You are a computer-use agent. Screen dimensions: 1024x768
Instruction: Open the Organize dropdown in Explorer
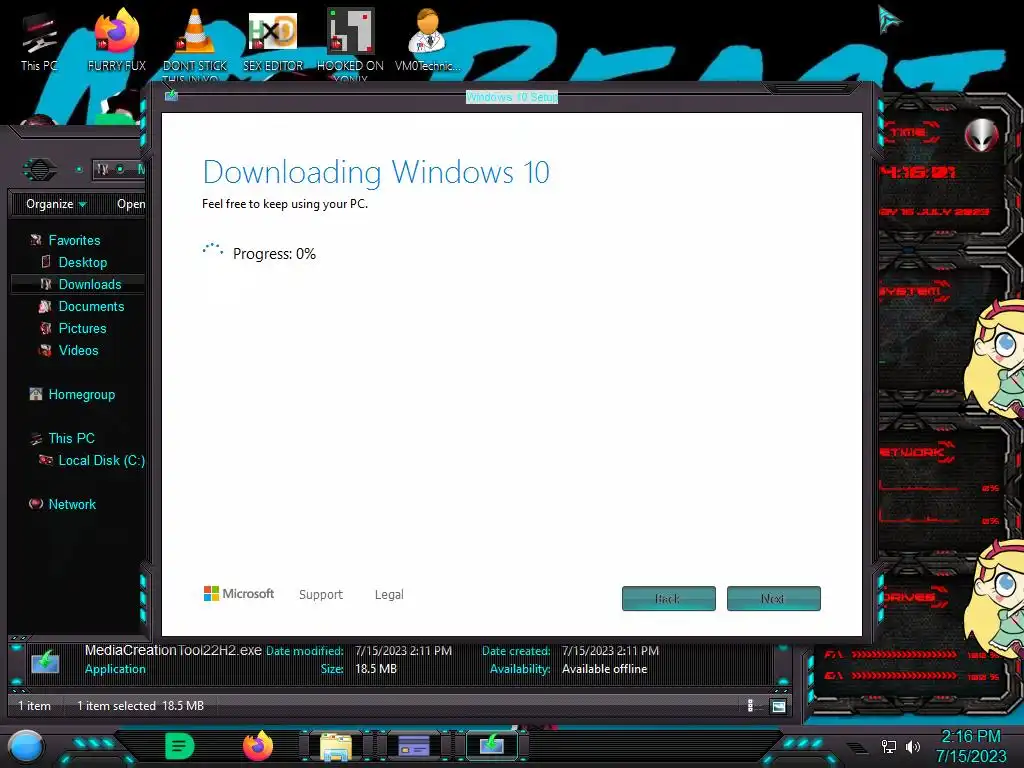[56, 204]
